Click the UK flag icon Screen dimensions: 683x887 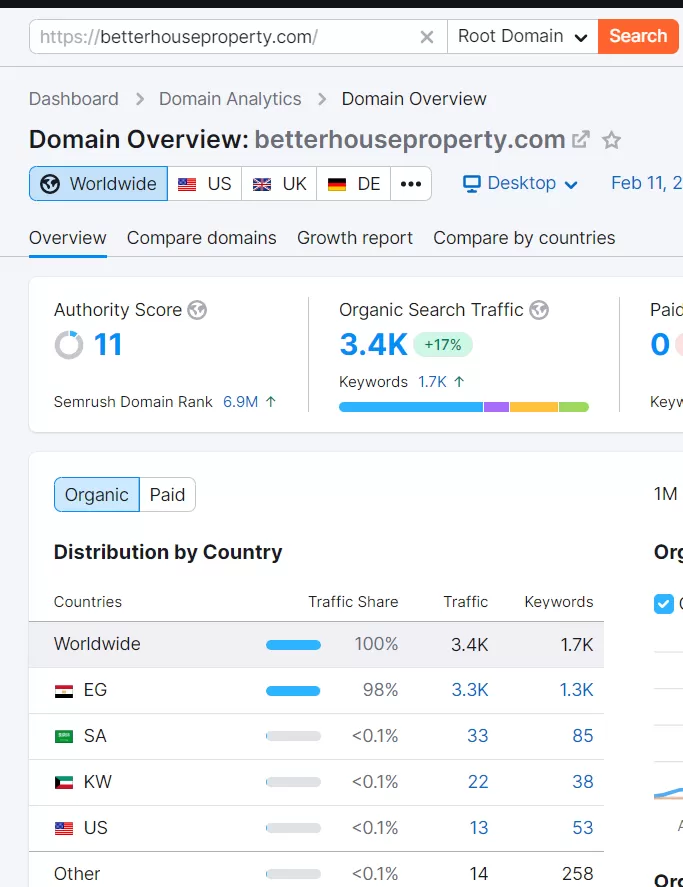tap(261, 184)
